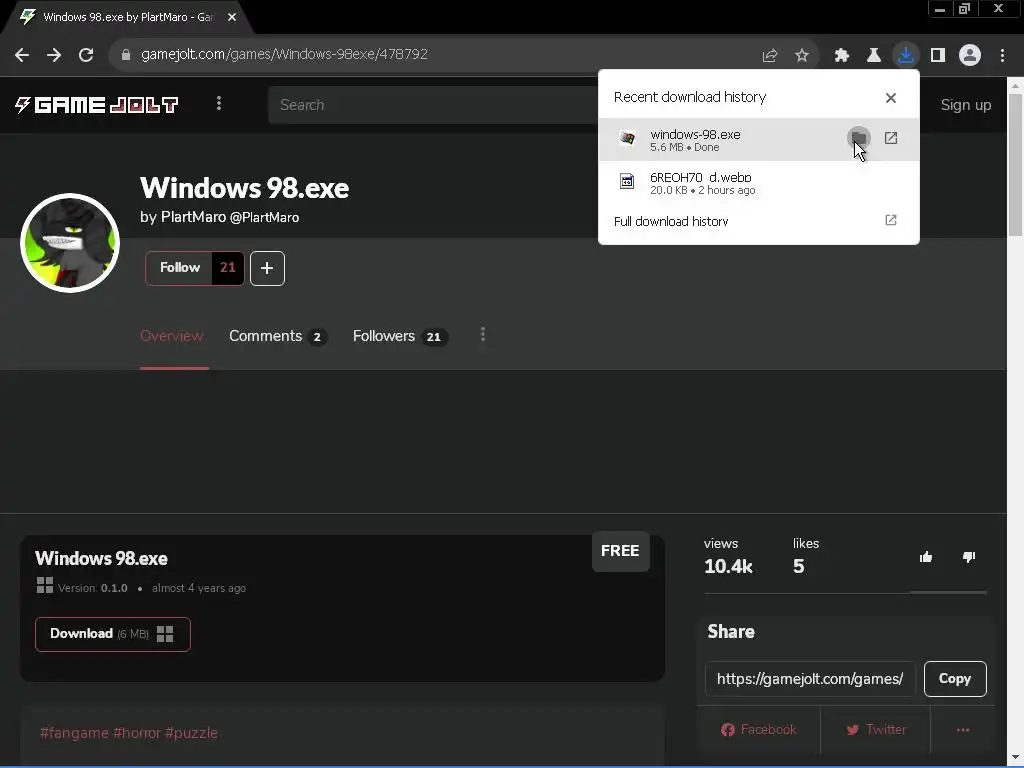Copy the game share link
The width and height of the screenshot is (1024, 768).
coord(955,679)
